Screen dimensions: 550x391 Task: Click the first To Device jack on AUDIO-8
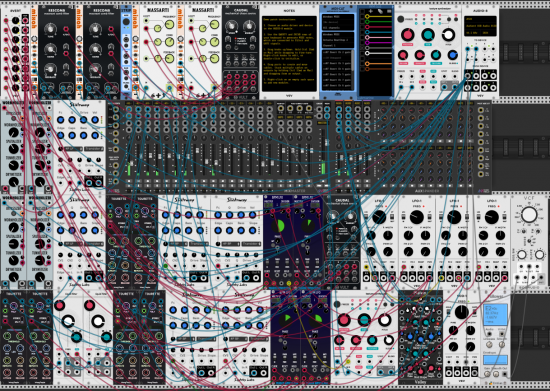(467, 49)
